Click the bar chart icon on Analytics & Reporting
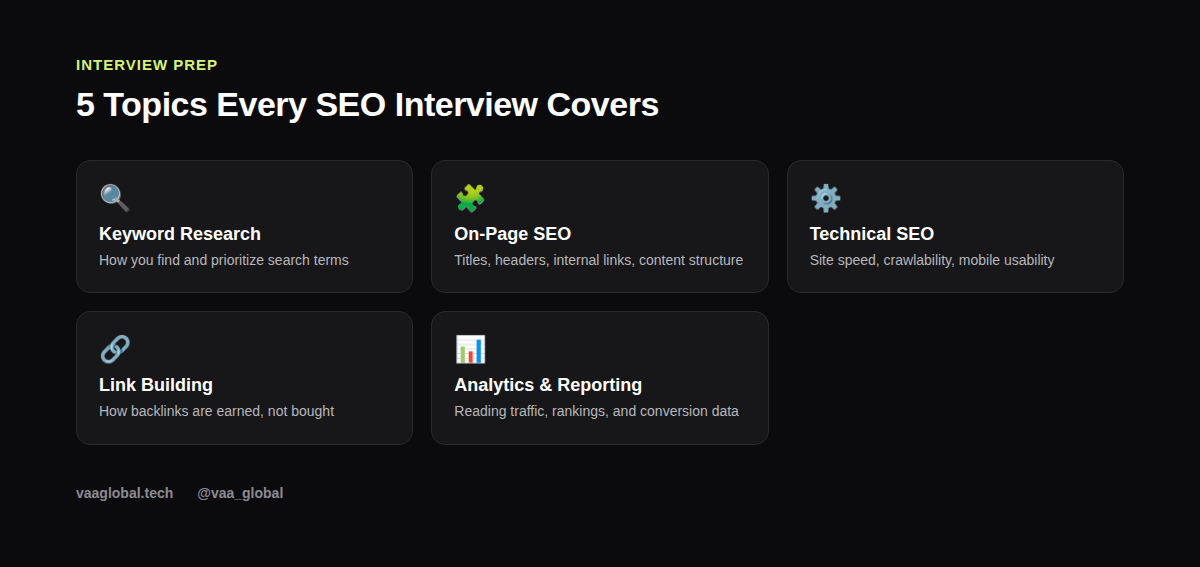1200x567 pixels. pyautogui.click(x=470, y=349)
